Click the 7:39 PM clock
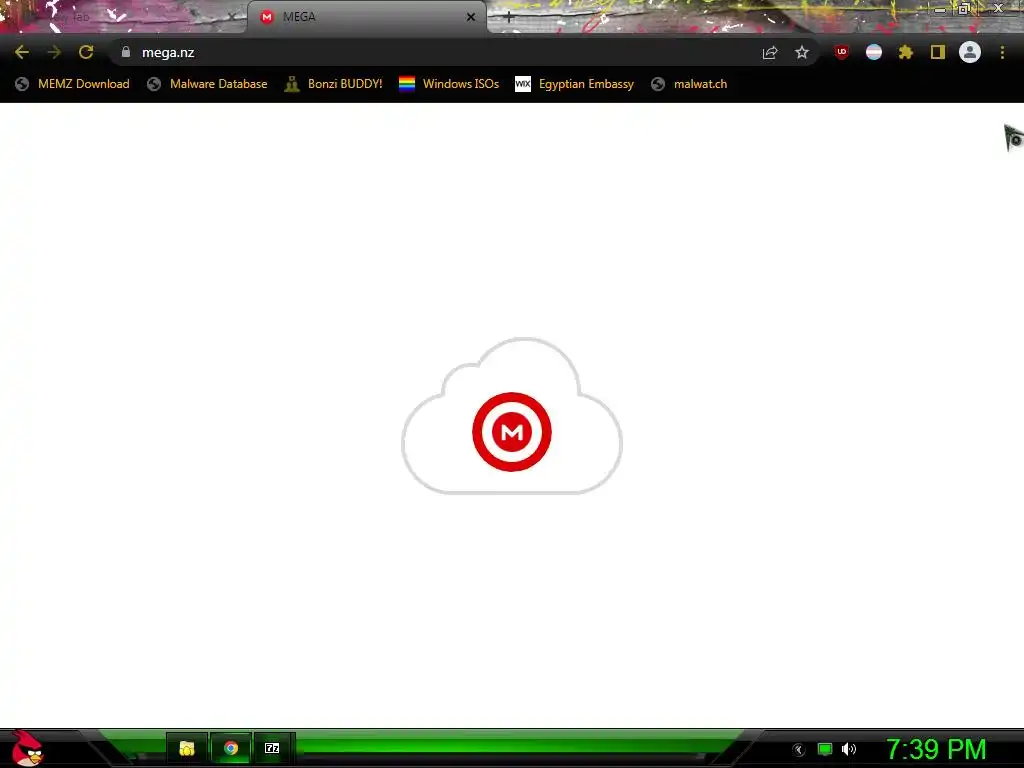 (936, 749)
